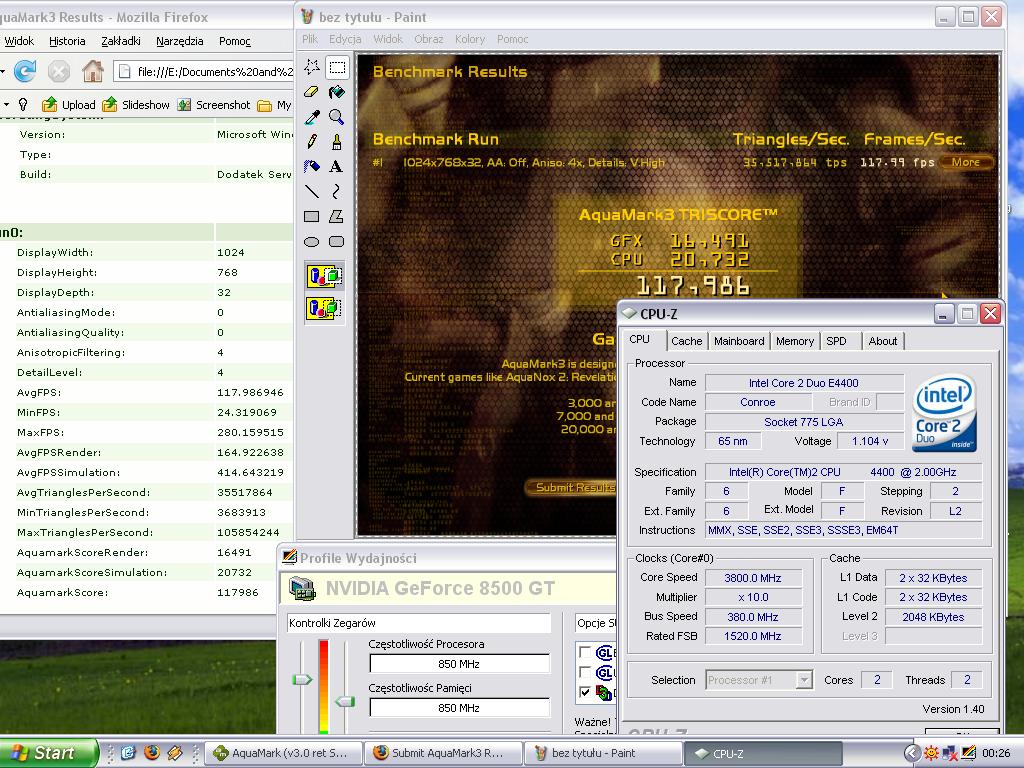Expand the Processor #1 selection dropdown
Image resolution: width=1024 pixels, height=768 pixels.
point(805,680)
